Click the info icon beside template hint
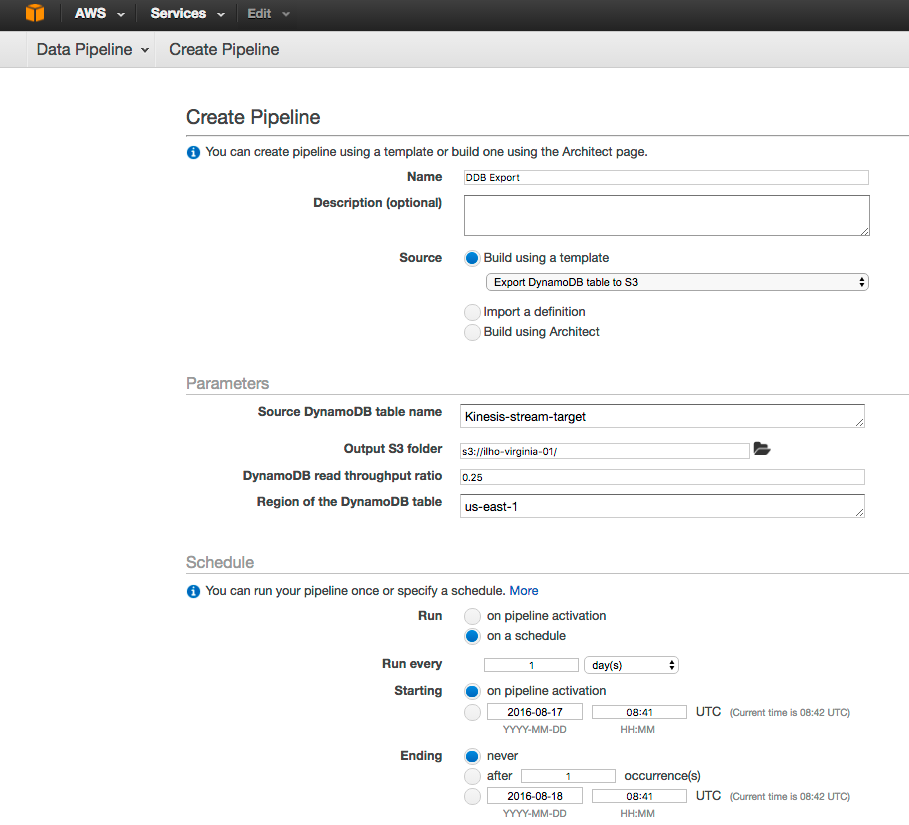The image size is (909, 825). pyautogui.click(x=193, y=152)
